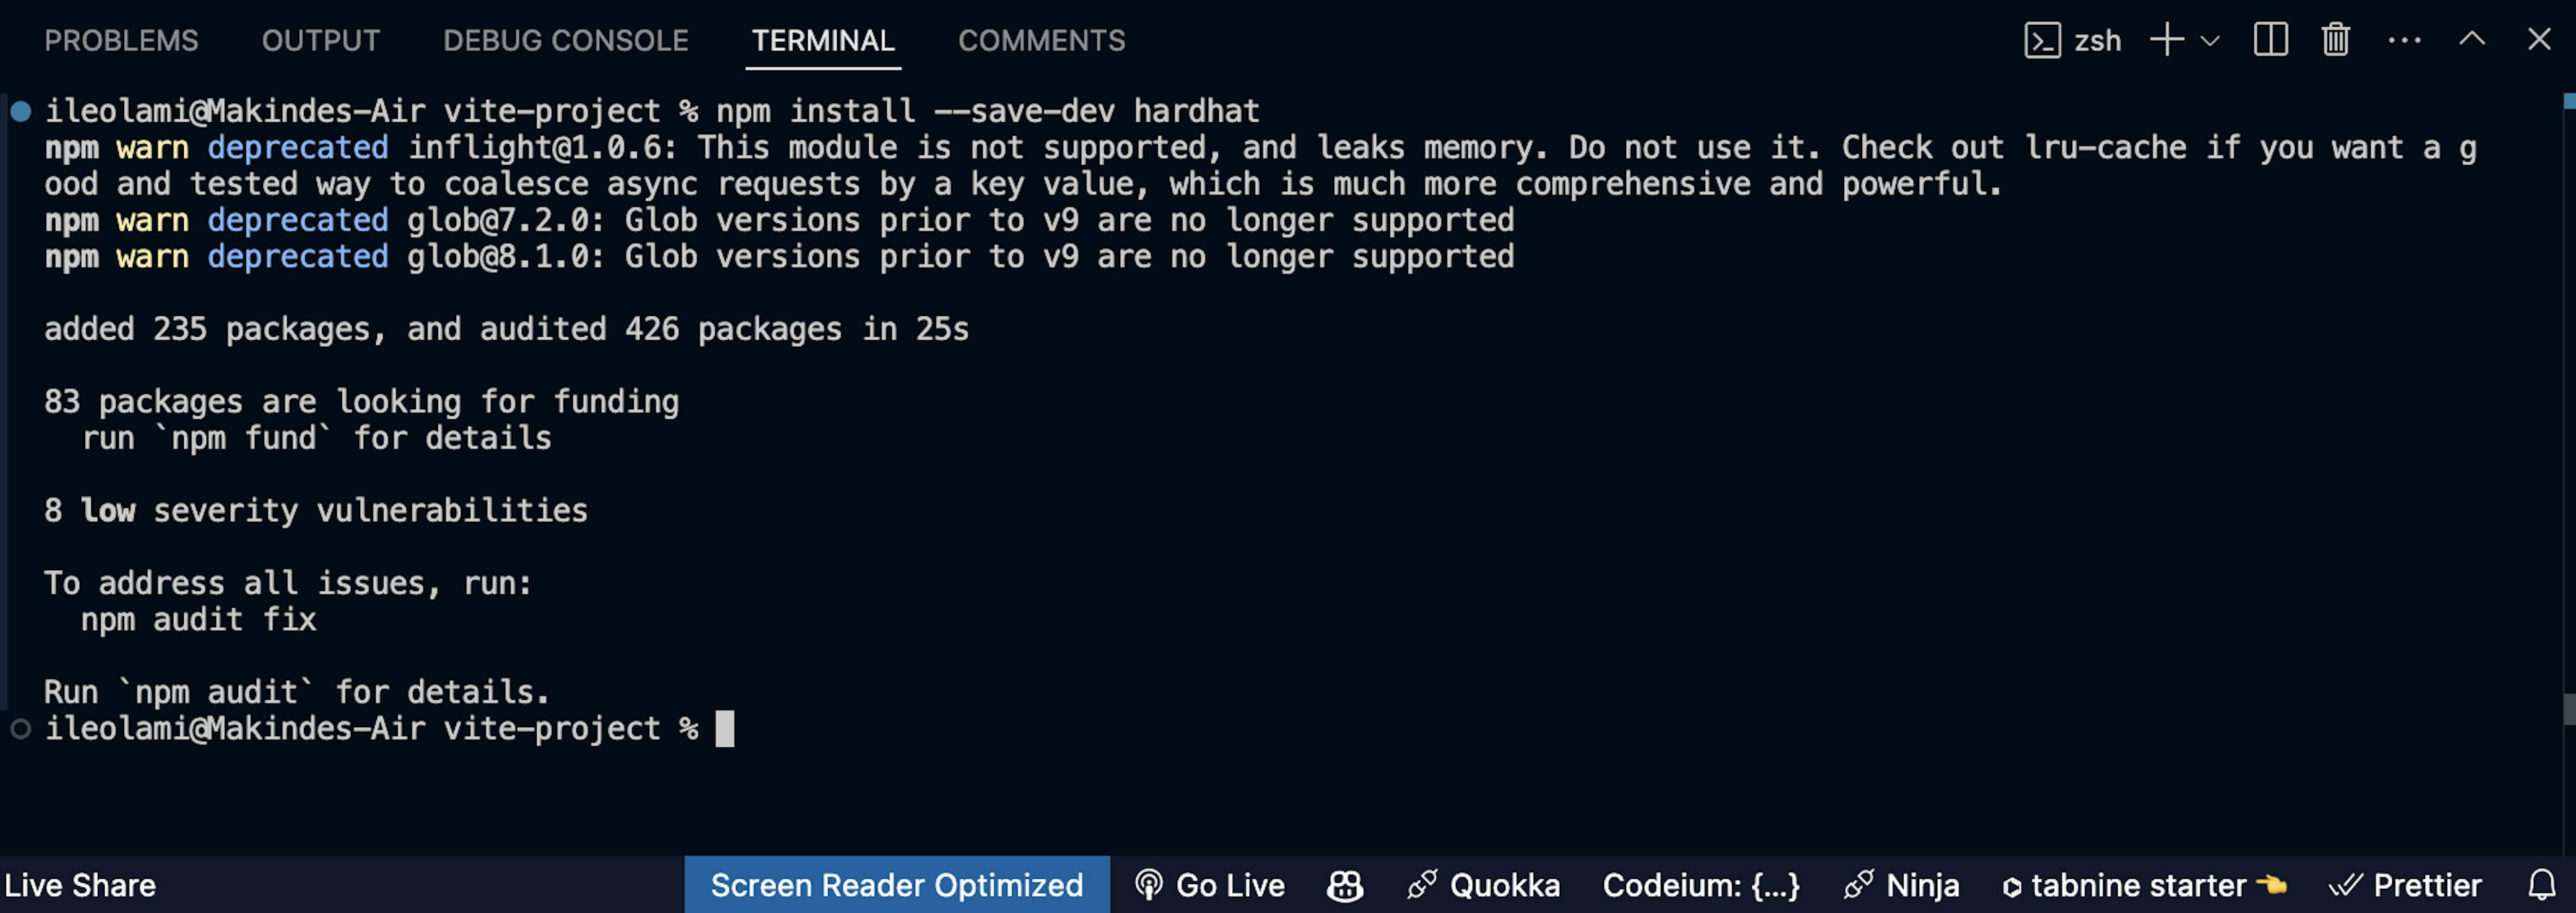Click terminal input command field

(723, 727)
